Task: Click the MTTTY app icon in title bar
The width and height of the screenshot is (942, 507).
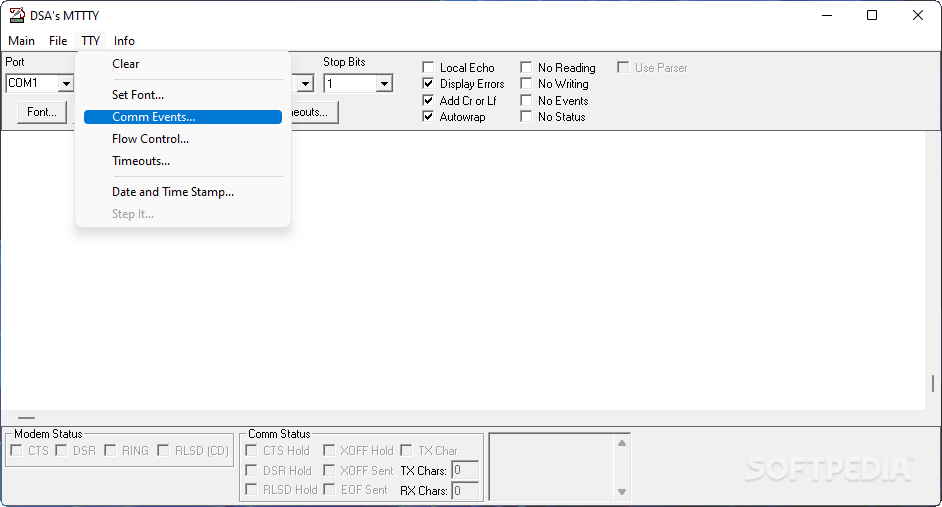Action: point(17,15)
